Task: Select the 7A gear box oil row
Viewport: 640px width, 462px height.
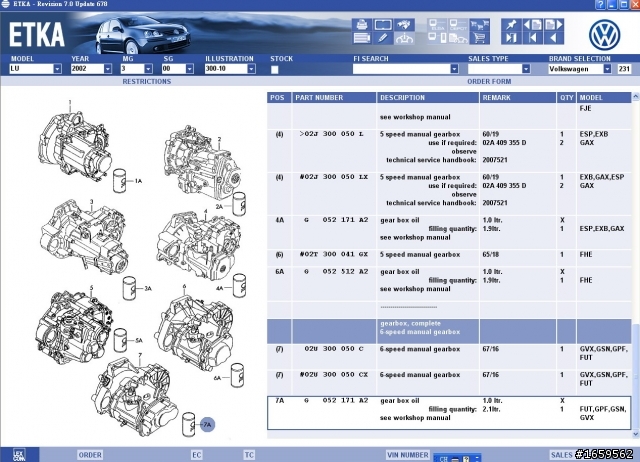Action: pos(449,412)
